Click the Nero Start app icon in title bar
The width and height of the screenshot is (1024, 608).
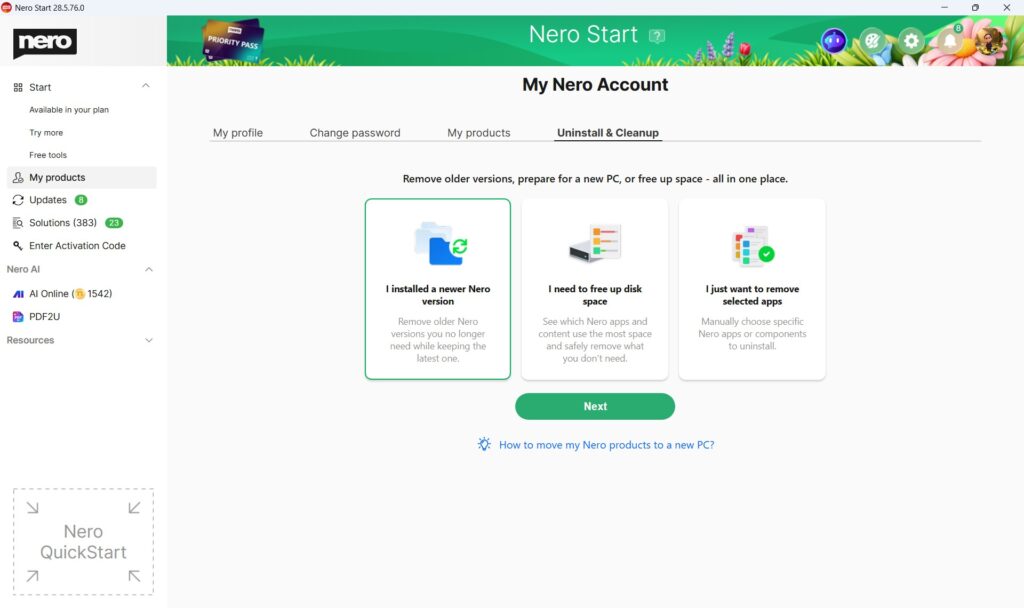pos(7,7)
